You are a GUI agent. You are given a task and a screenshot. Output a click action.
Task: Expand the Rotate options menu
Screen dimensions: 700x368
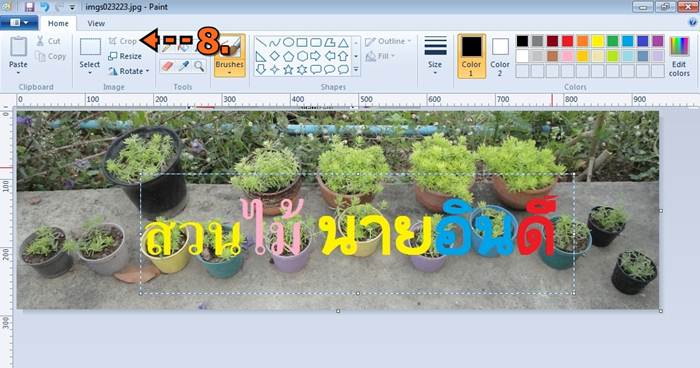tap(129, 71)
